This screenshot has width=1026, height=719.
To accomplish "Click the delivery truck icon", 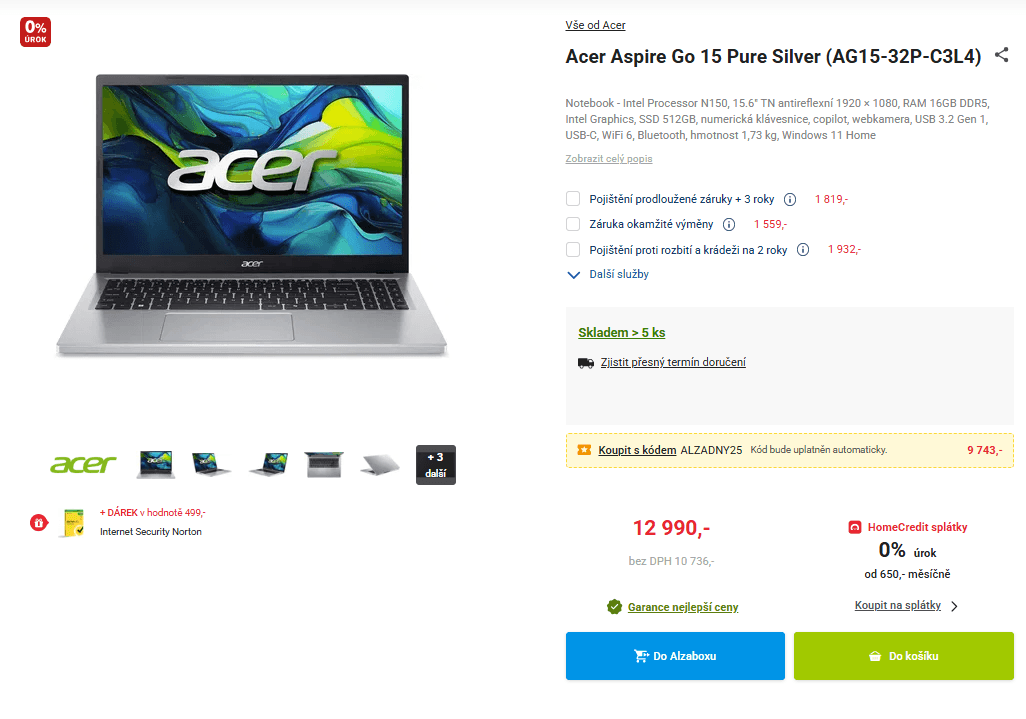I will click(586, 363).
